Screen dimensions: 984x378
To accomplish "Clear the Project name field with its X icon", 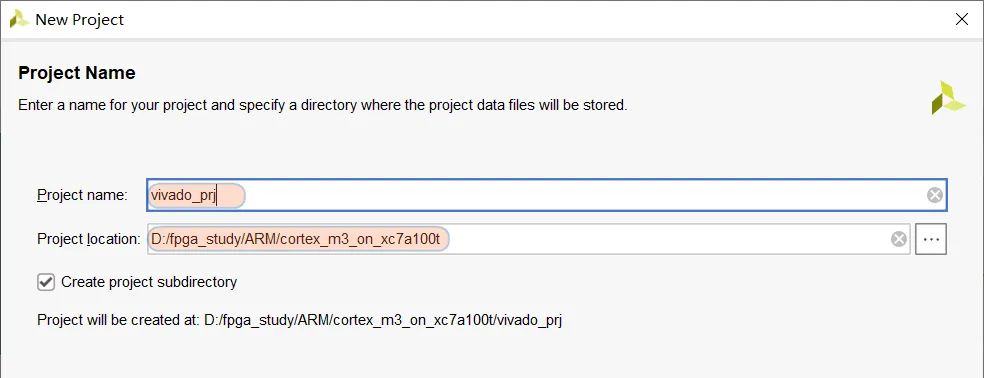I will click(x=934, y=195).
